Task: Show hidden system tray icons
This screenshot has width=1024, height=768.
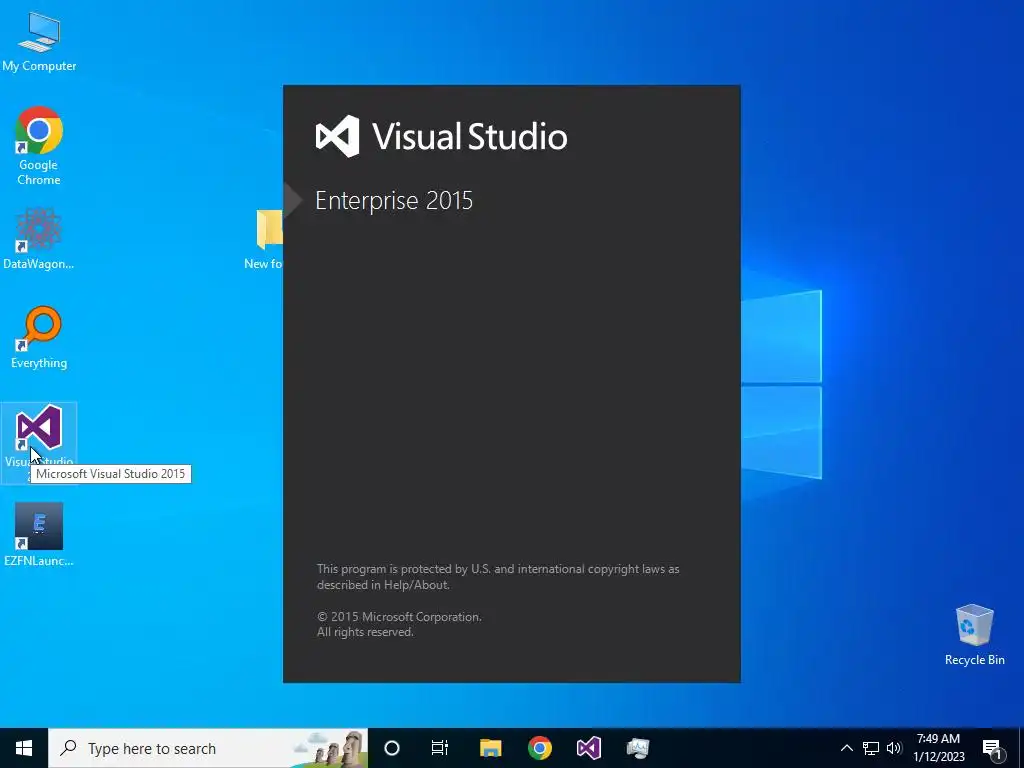Action: 846,748
